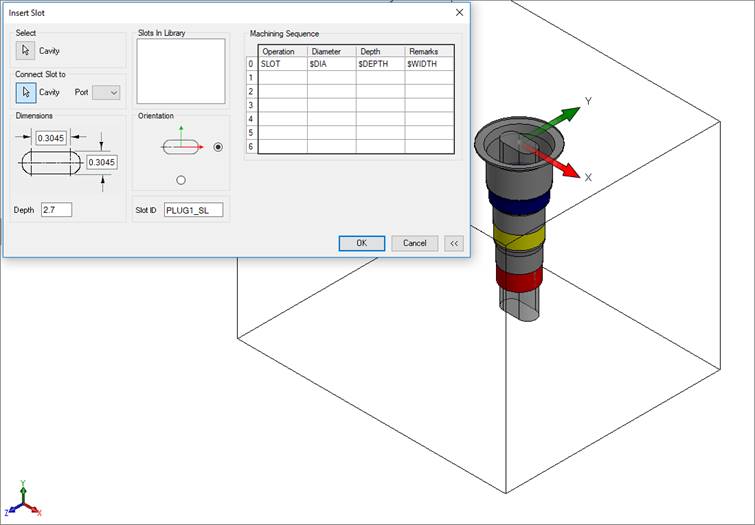Viewport: 755px width, 525px height.
Task: Click the red band on the cavity model
Action: pyautogui.click(x=519, y=279)
